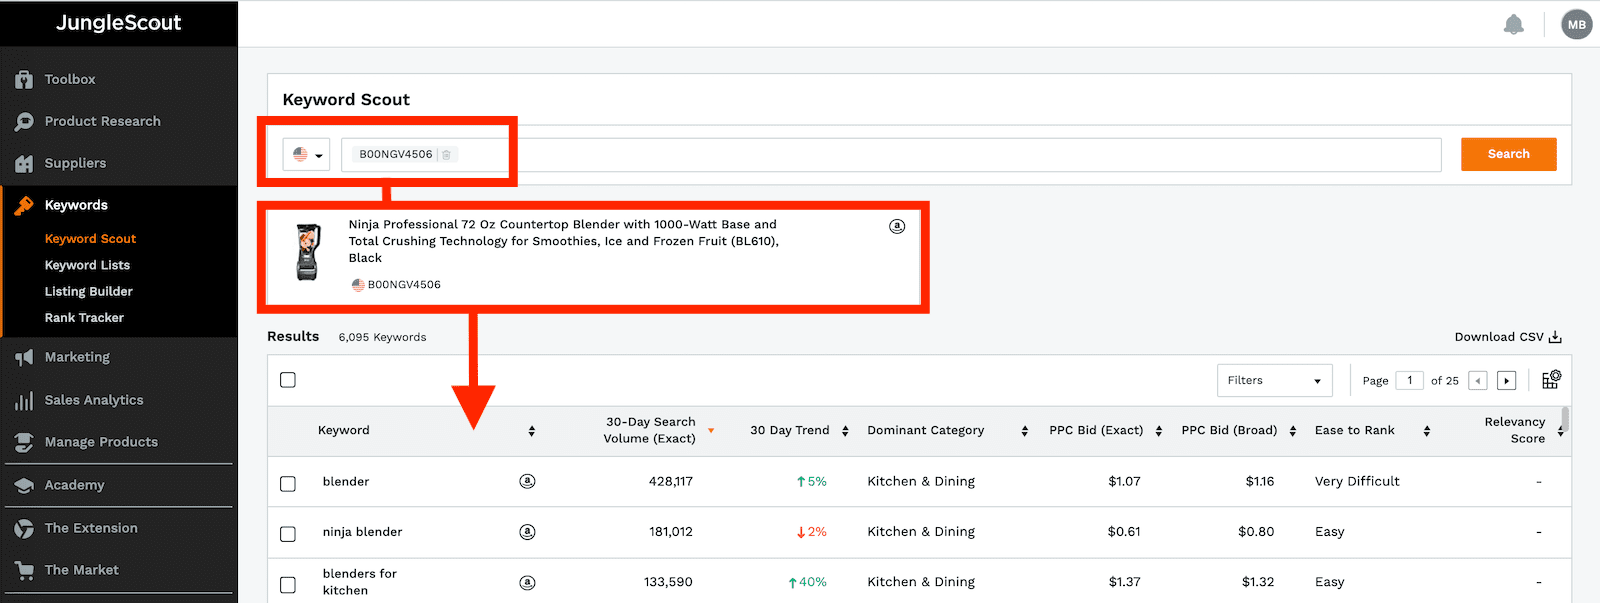Open Amazon listing icon on product card

pos(897,226)
